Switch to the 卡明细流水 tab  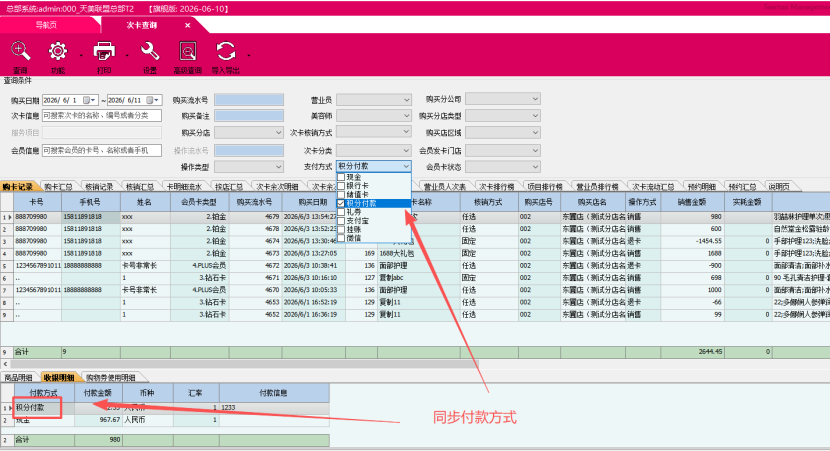coord(184,187)
